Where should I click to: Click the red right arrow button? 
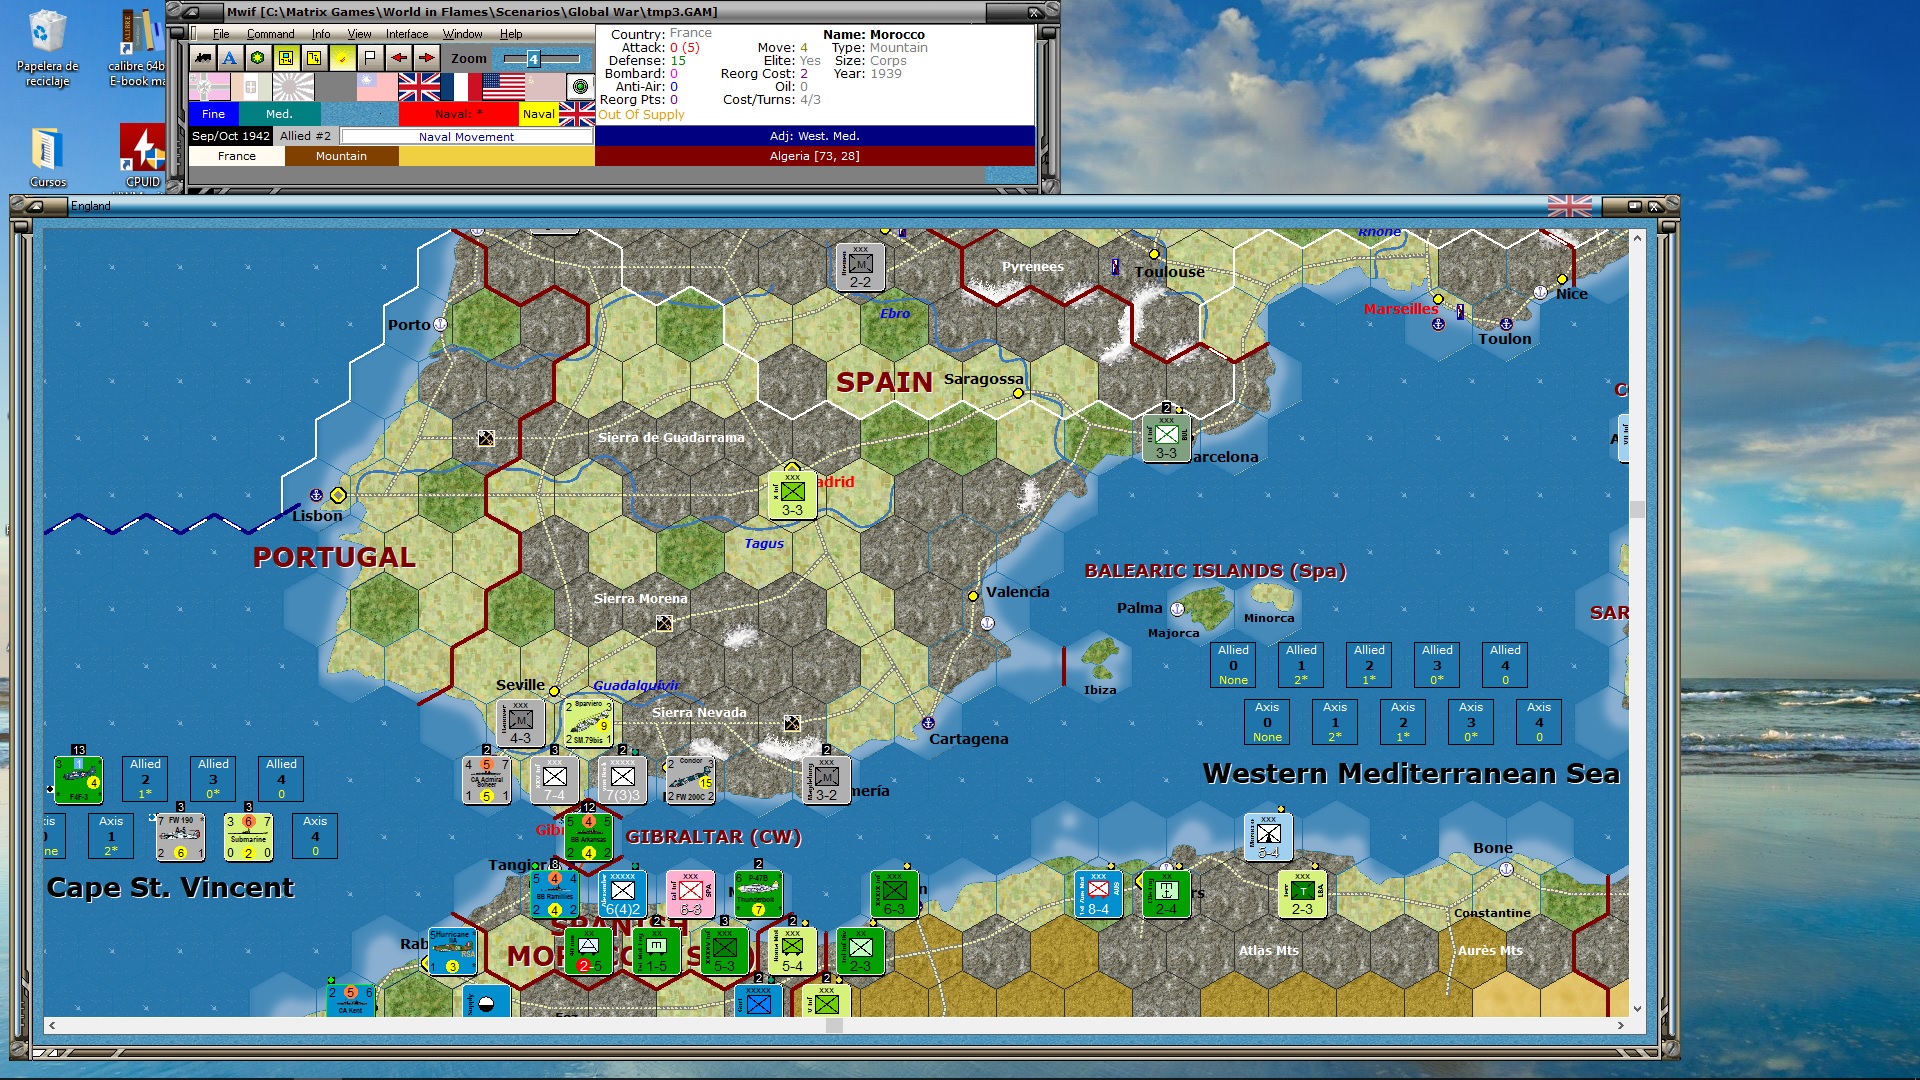[426, 58]
